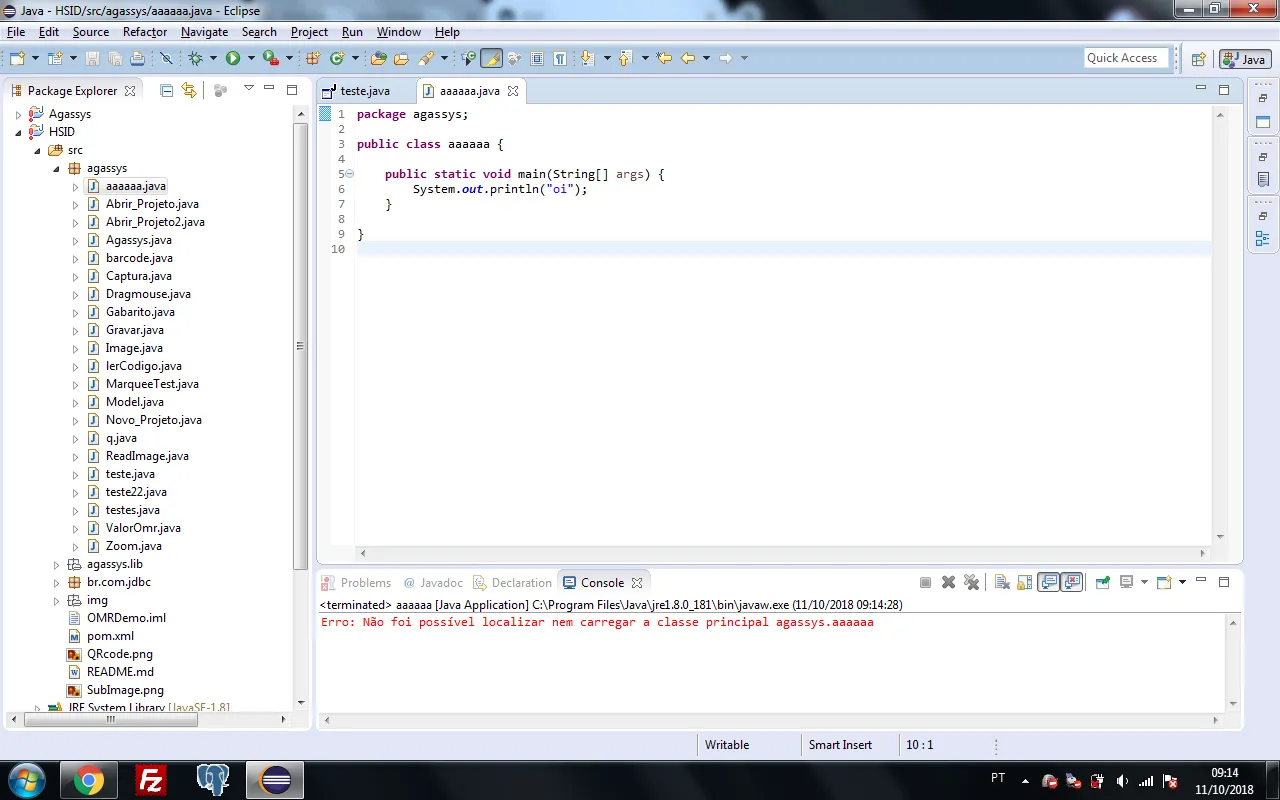Expand the Agassys project node
The width and height of the screenshot is (1280, 800).
(x=18, y=114)
